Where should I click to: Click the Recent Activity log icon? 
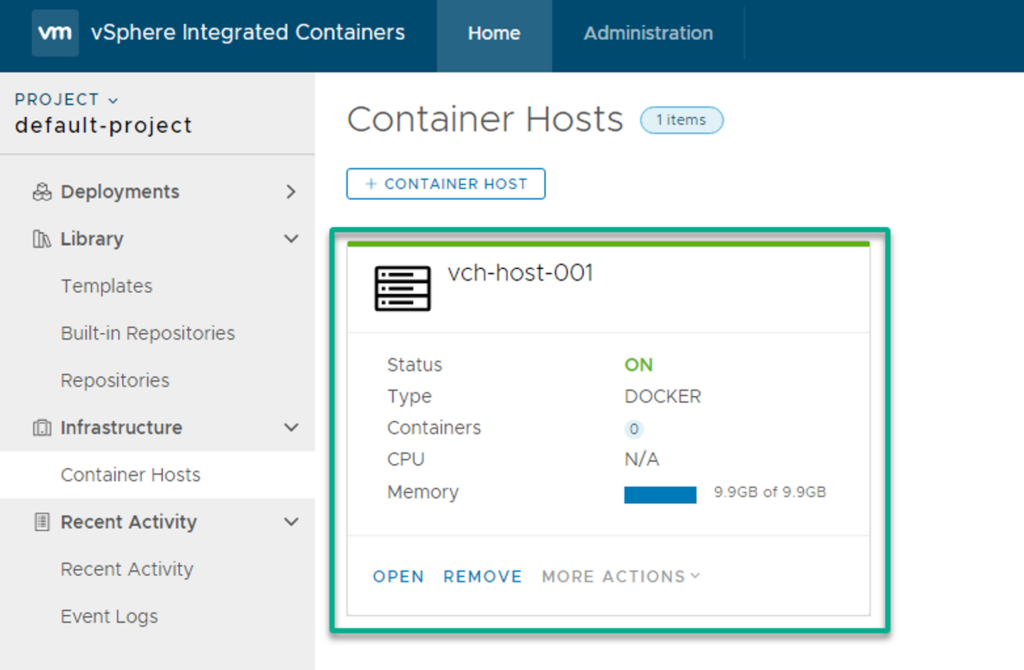42,522
